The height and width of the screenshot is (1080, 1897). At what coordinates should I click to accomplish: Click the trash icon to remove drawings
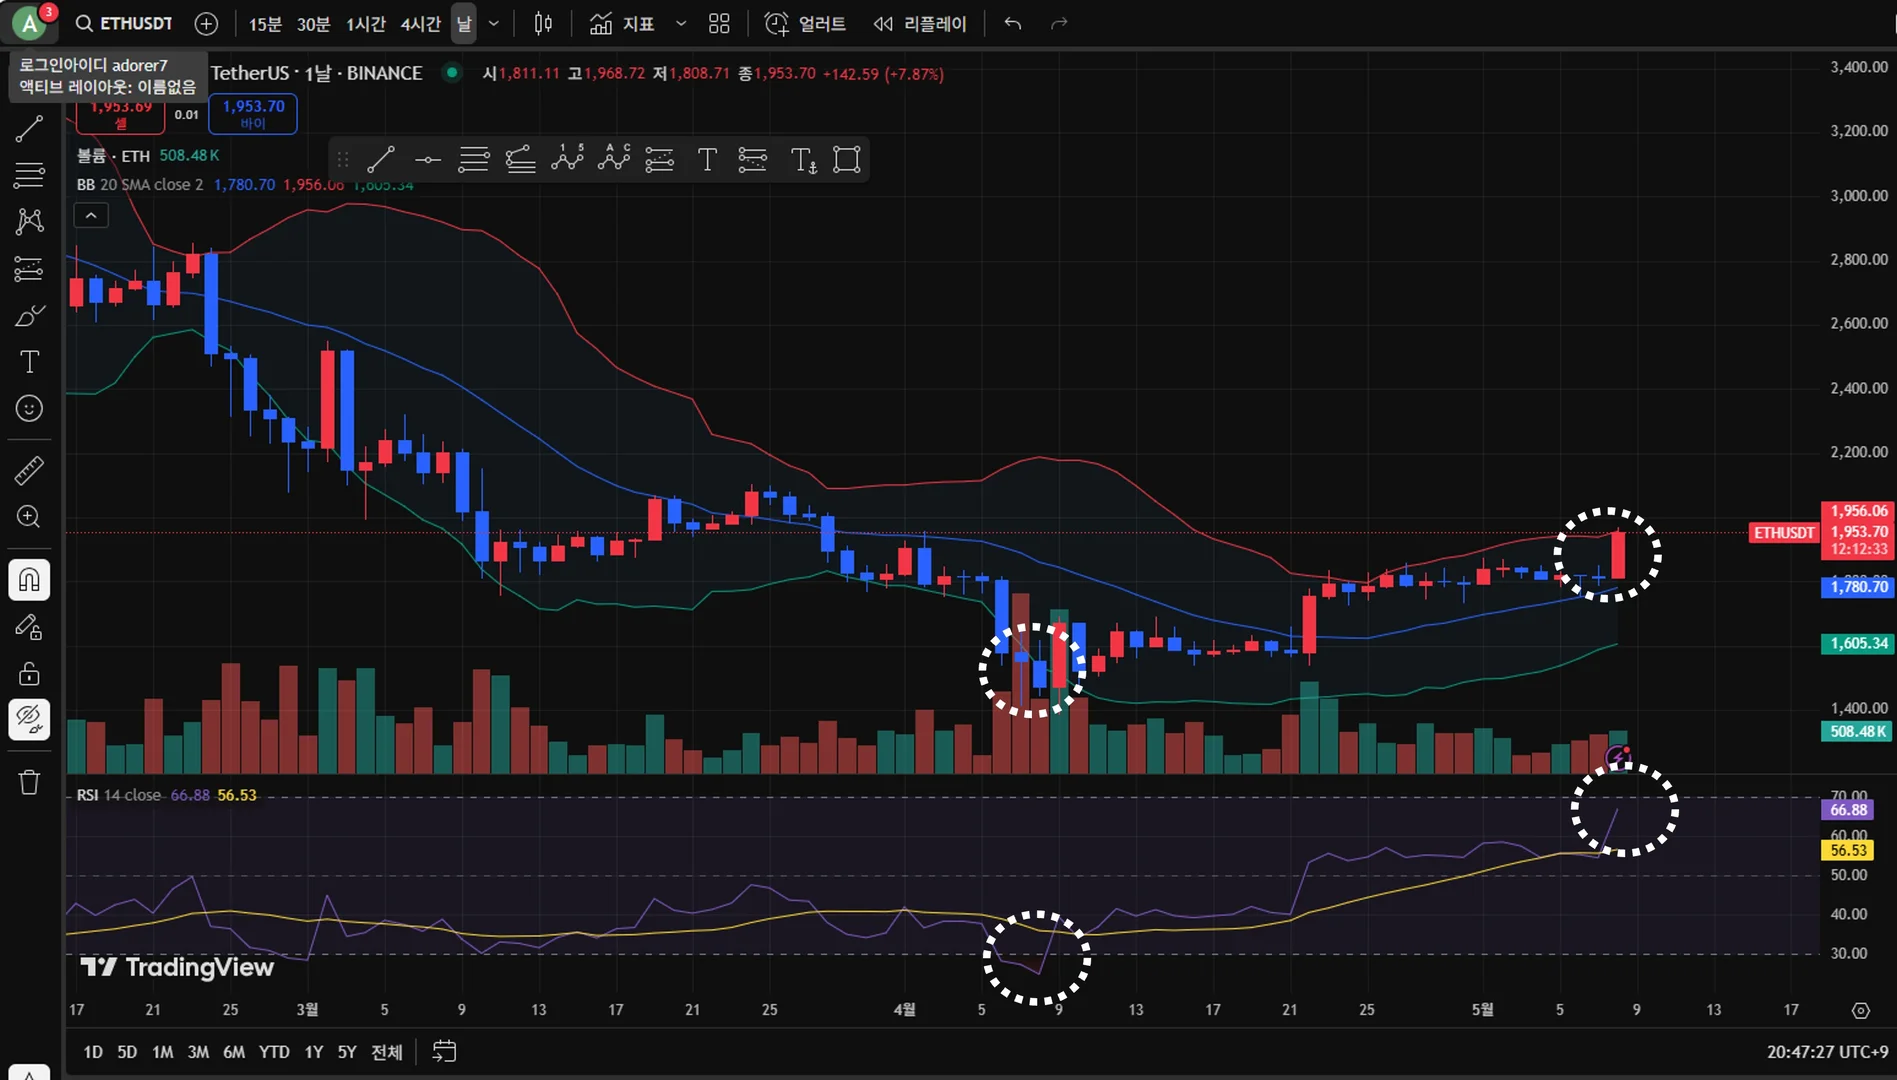point(29,782)
